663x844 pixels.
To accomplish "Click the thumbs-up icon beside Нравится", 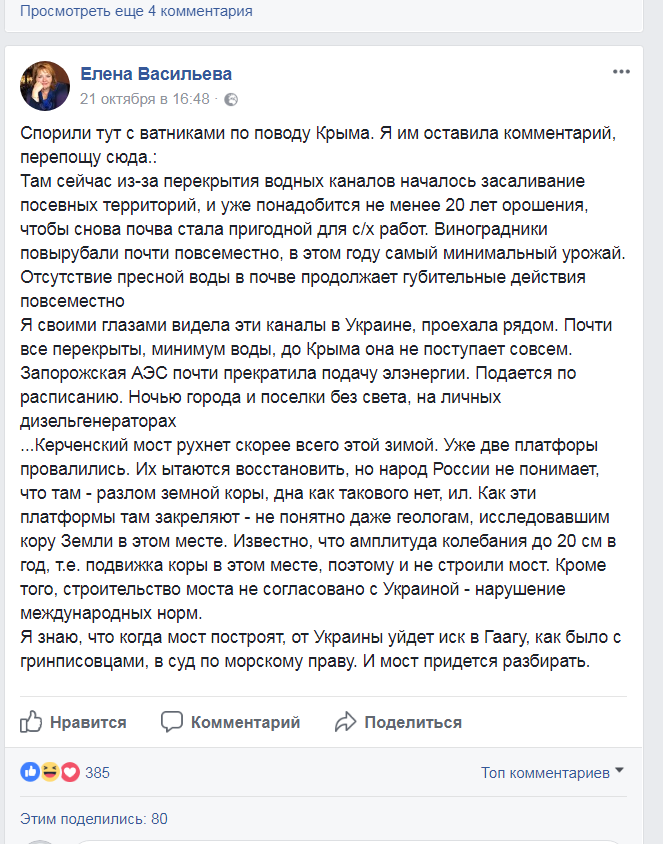I will click(31, 721).
